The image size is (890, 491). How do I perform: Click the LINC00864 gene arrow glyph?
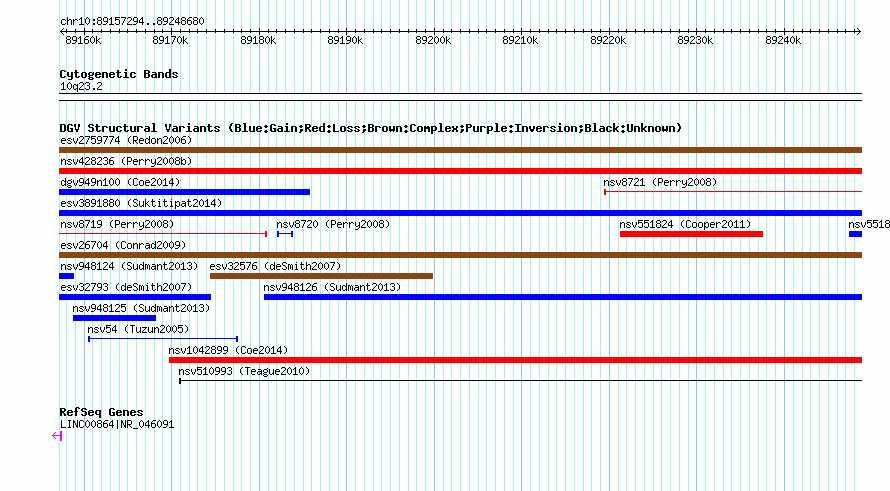[57, 436]
